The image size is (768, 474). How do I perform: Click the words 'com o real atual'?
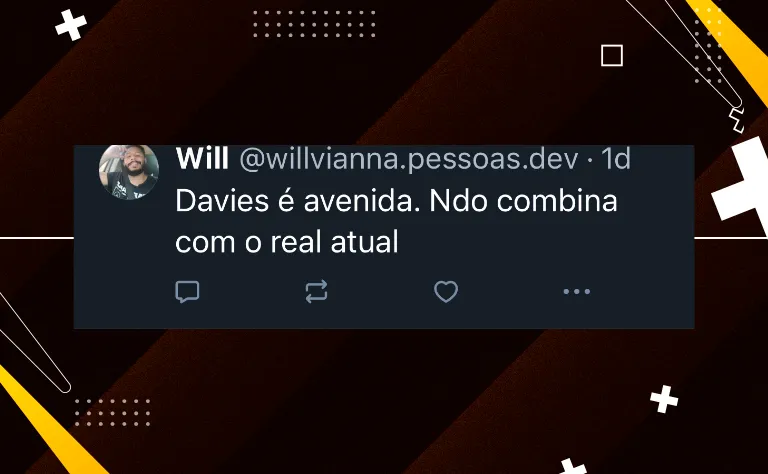point(287,241)
